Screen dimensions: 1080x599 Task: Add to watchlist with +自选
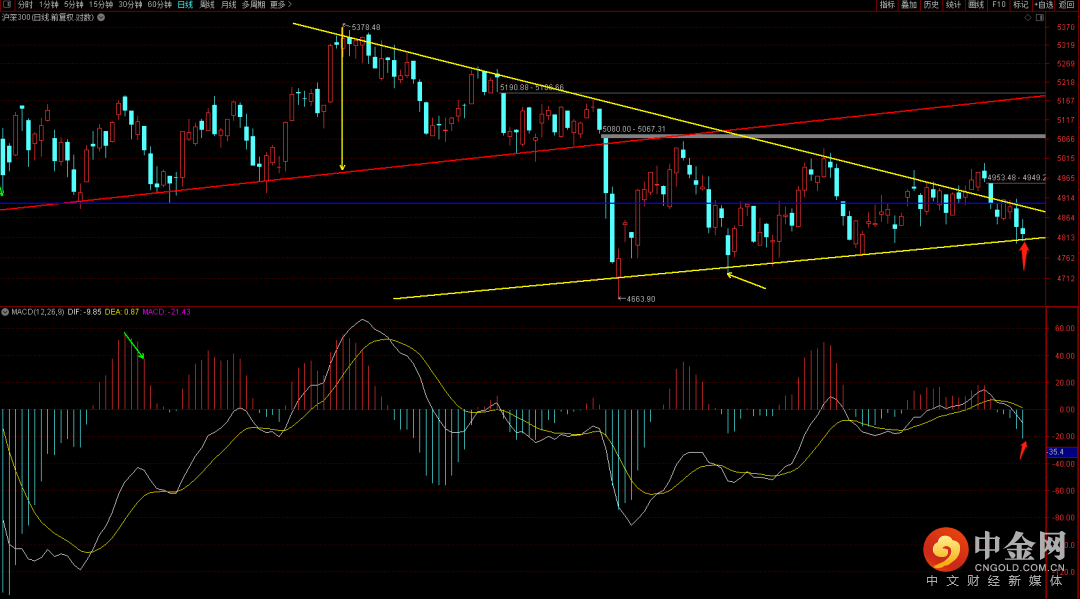pyautogui.click(x=1044, y=5)
